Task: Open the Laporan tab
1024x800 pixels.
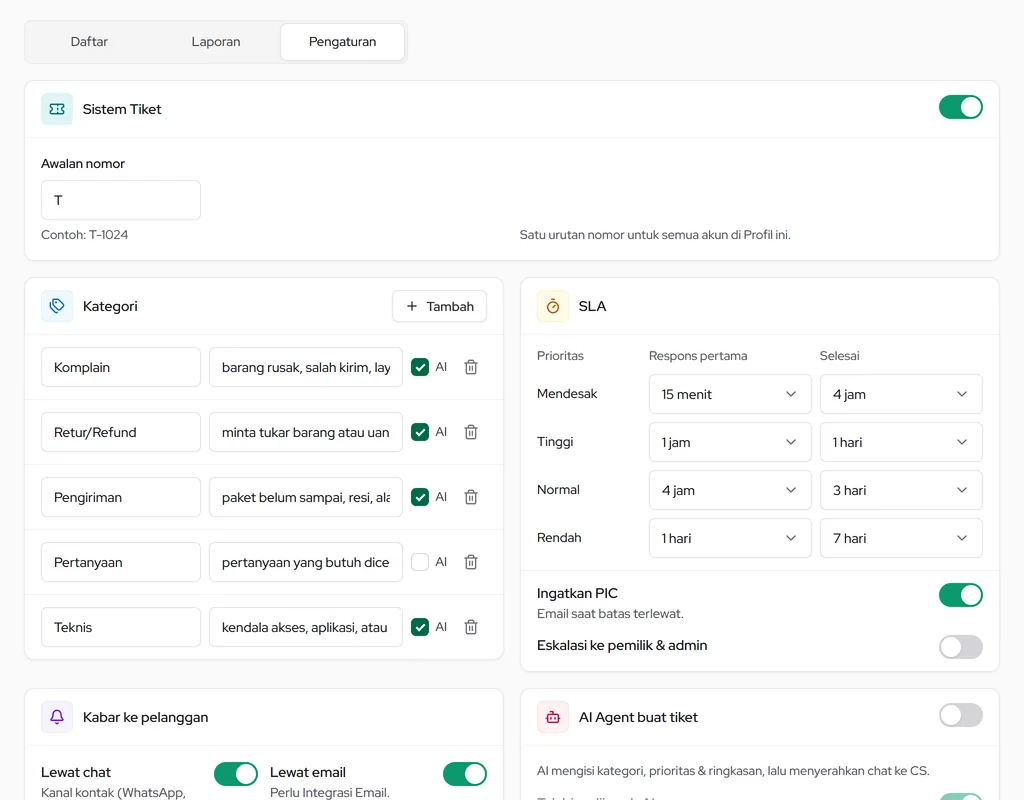Action: click(216, 42)
